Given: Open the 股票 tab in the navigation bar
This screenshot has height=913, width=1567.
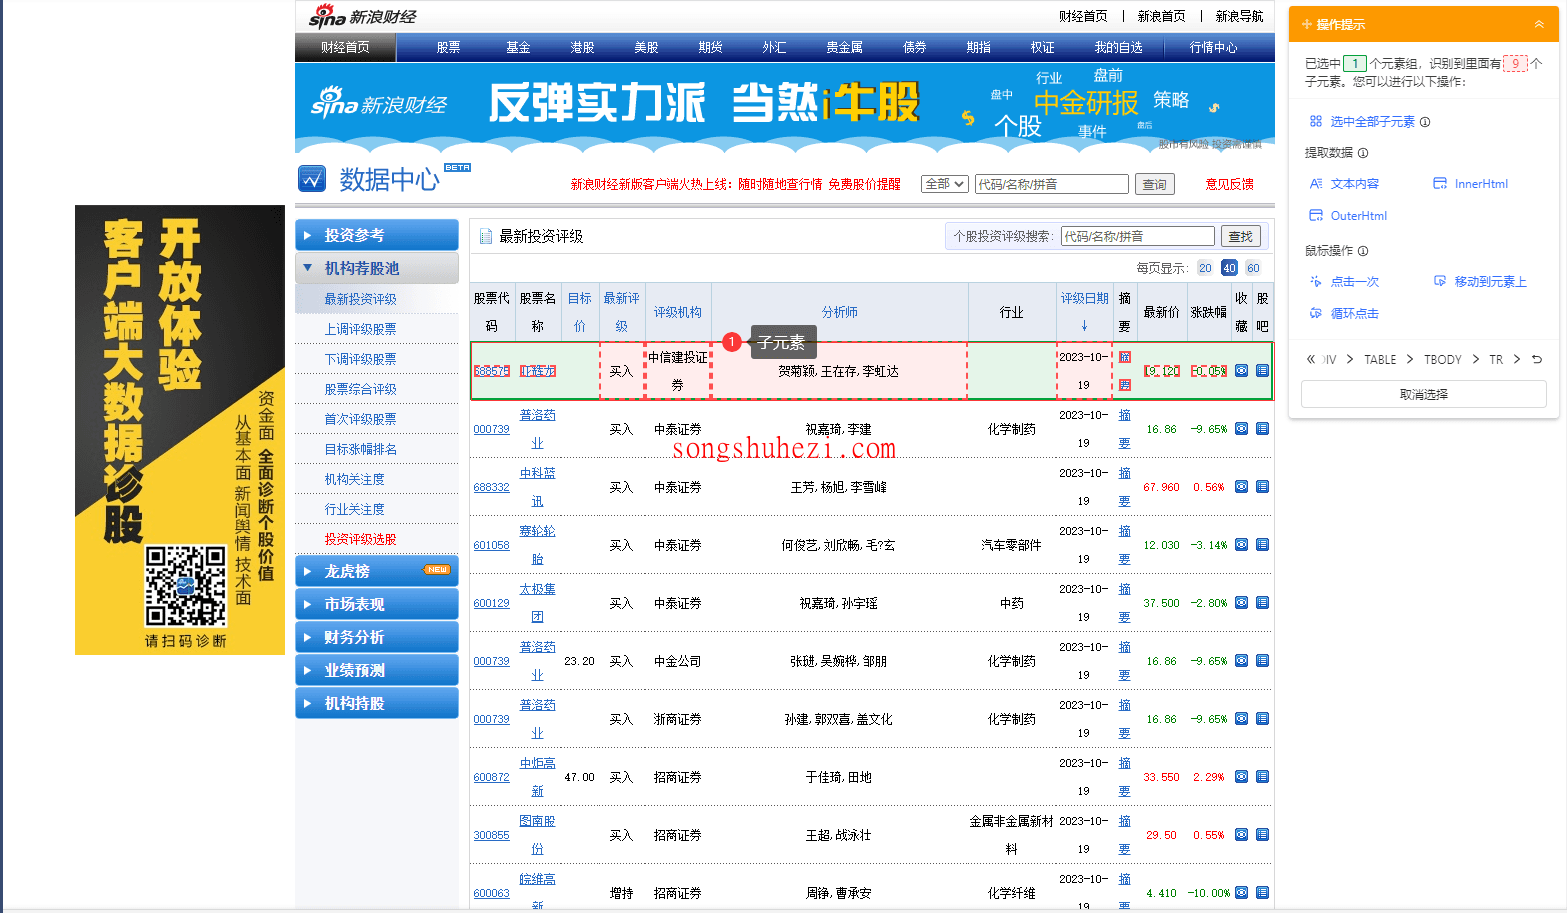Looking at the screenshot, I should point(448,47).
